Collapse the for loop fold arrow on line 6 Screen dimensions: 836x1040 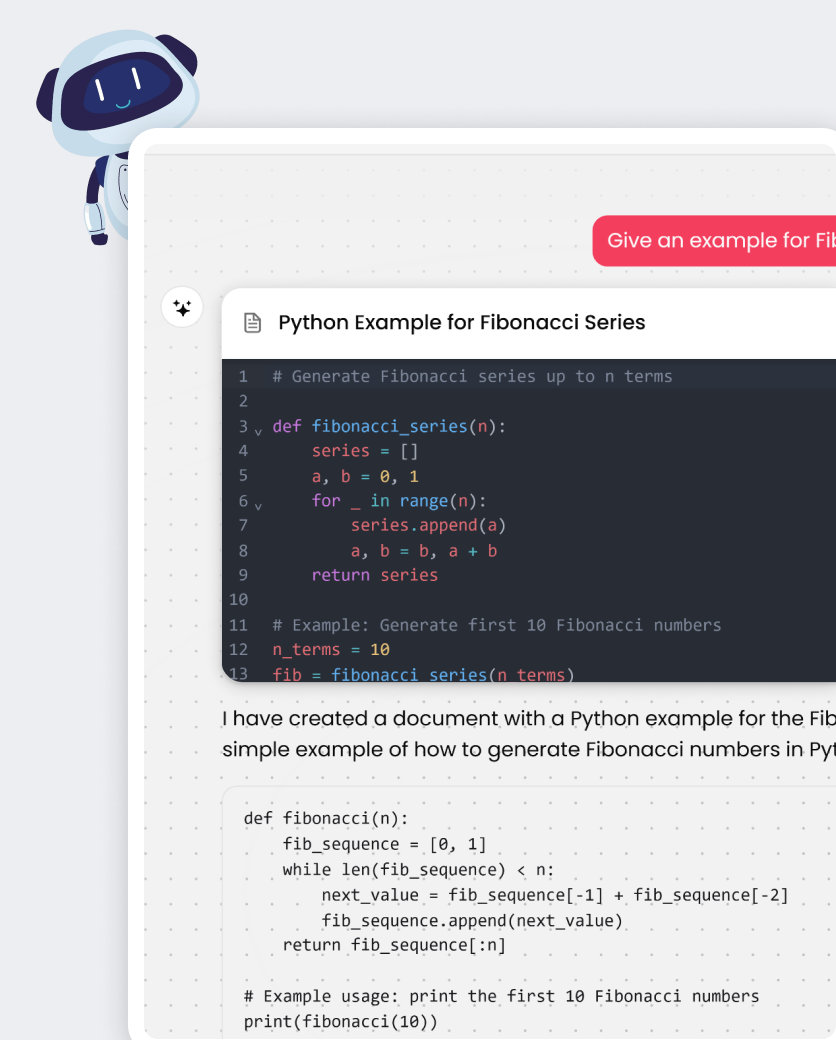click(258, 506)
